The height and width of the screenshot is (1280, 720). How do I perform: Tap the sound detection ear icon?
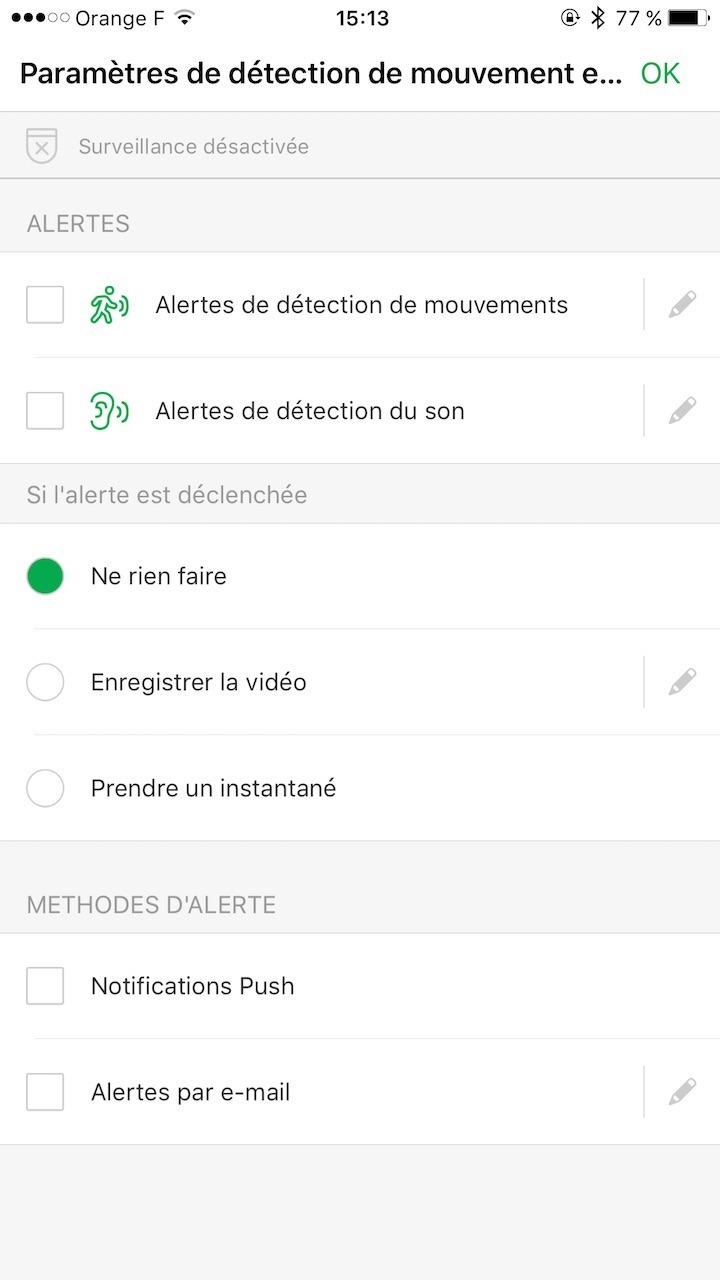[109, 411]
